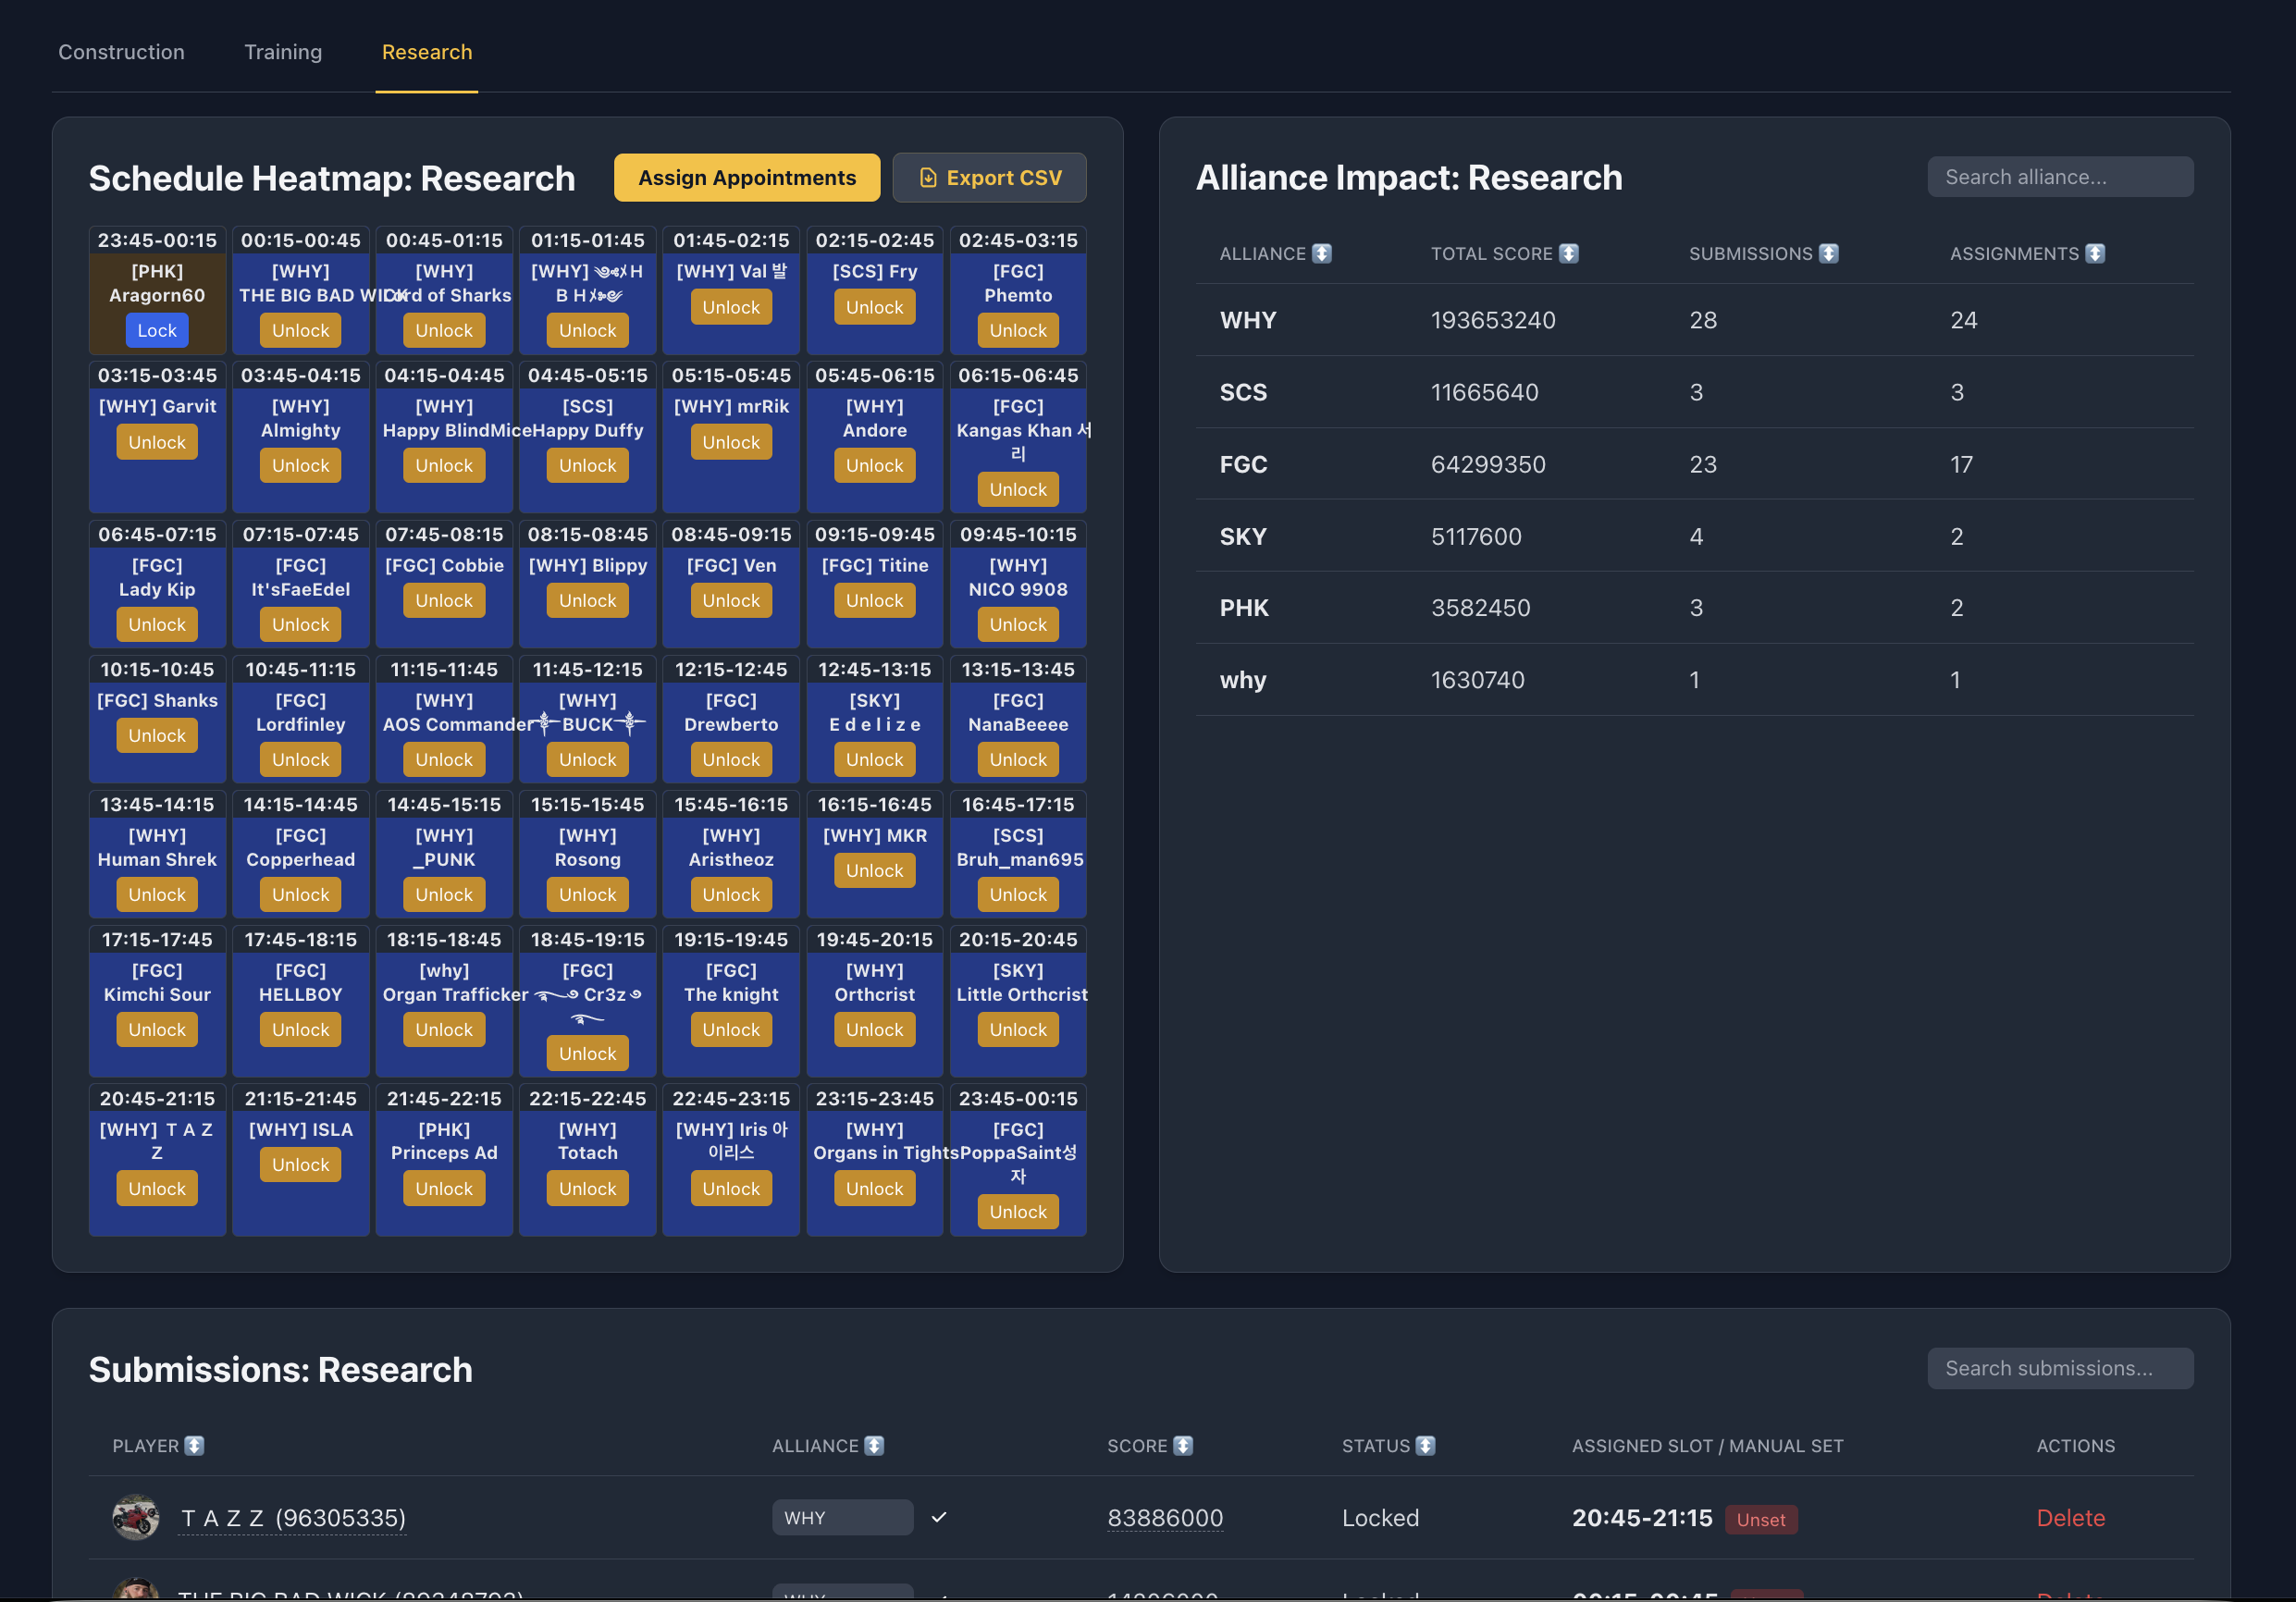Sort by Total Score column icon
Screen dimensions: 2296x1602
coord(1568,254)
